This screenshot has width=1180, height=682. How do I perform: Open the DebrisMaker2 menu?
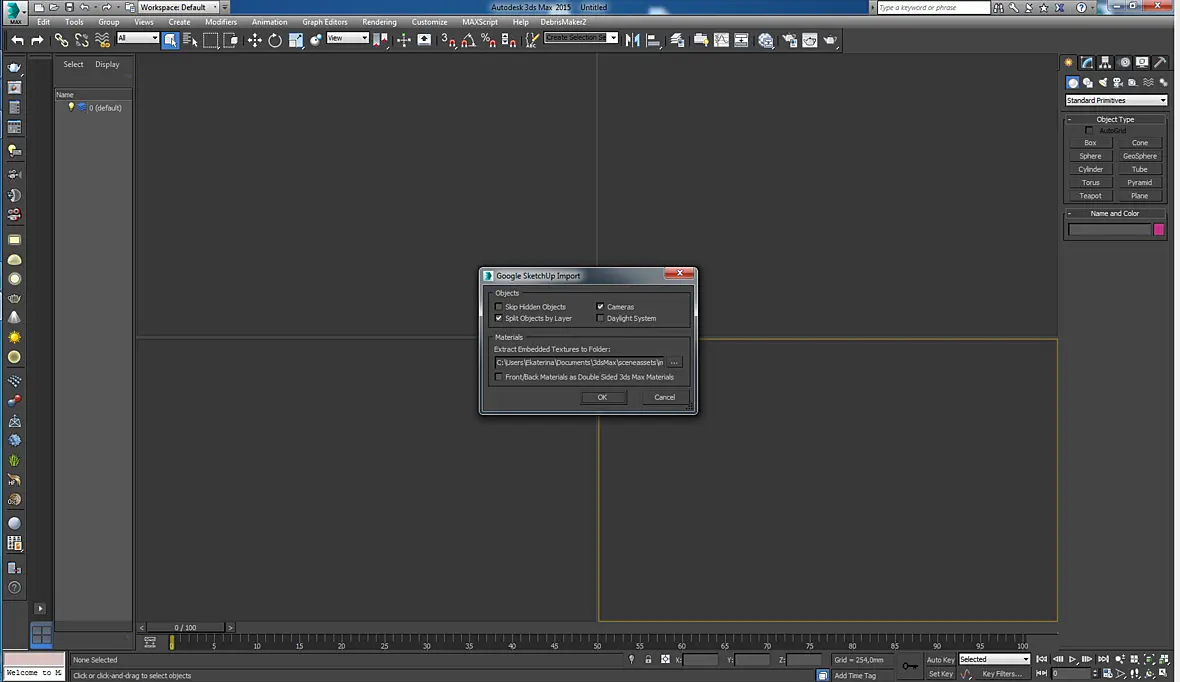click(x=563, y=22)
